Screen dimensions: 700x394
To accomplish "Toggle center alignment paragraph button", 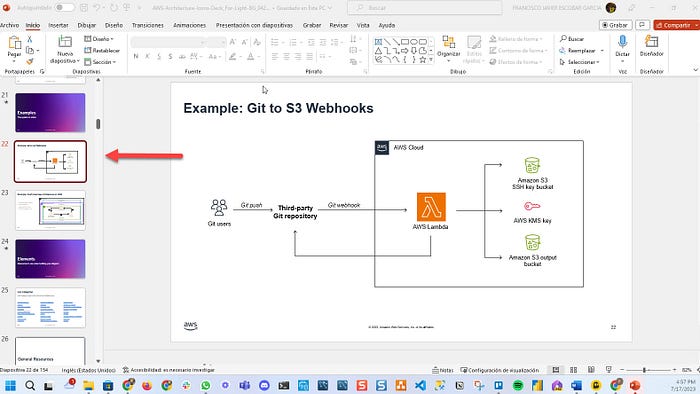I will click(286, 56).
